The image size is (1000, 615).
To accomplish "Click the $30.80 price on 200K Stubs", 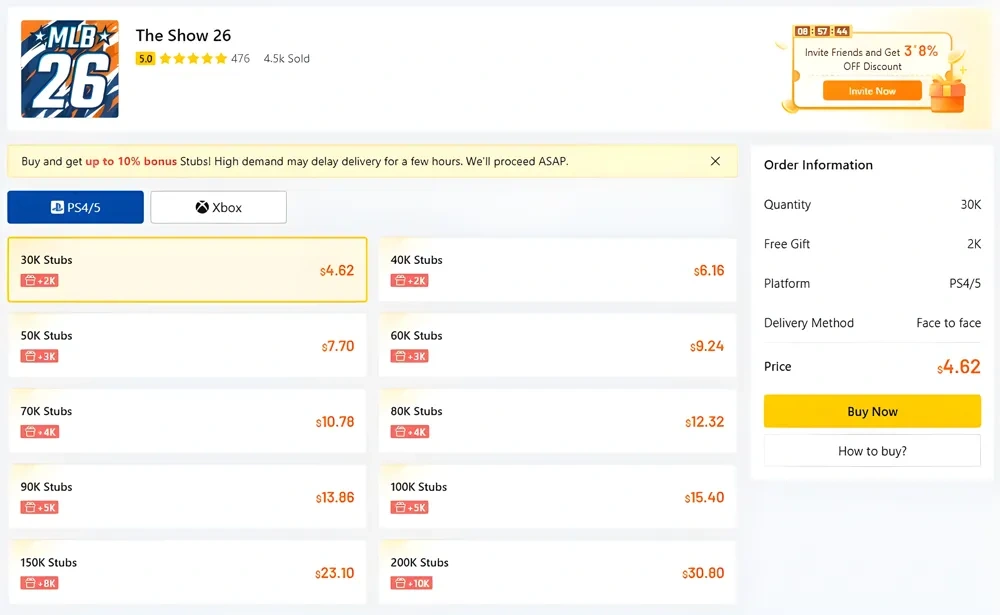I will click(703, 573).
